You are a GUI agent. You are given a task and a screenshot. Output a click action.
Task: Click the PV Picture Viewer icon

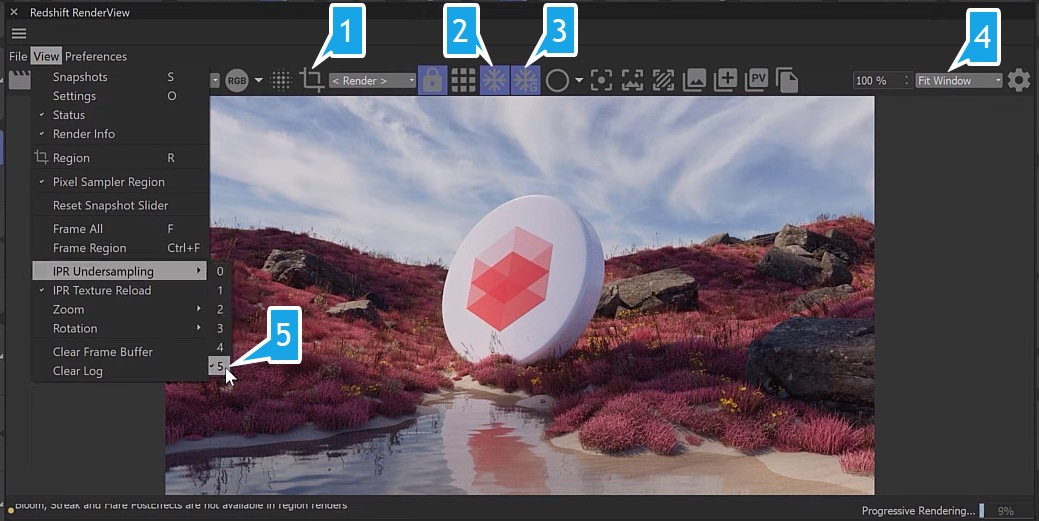(757, 80)
